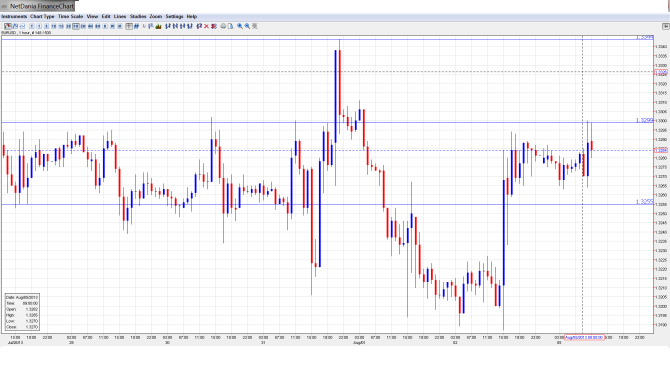The image size is (670, 376).
Task: Click the new chart icon in toolbar
Action: point(8,26)
